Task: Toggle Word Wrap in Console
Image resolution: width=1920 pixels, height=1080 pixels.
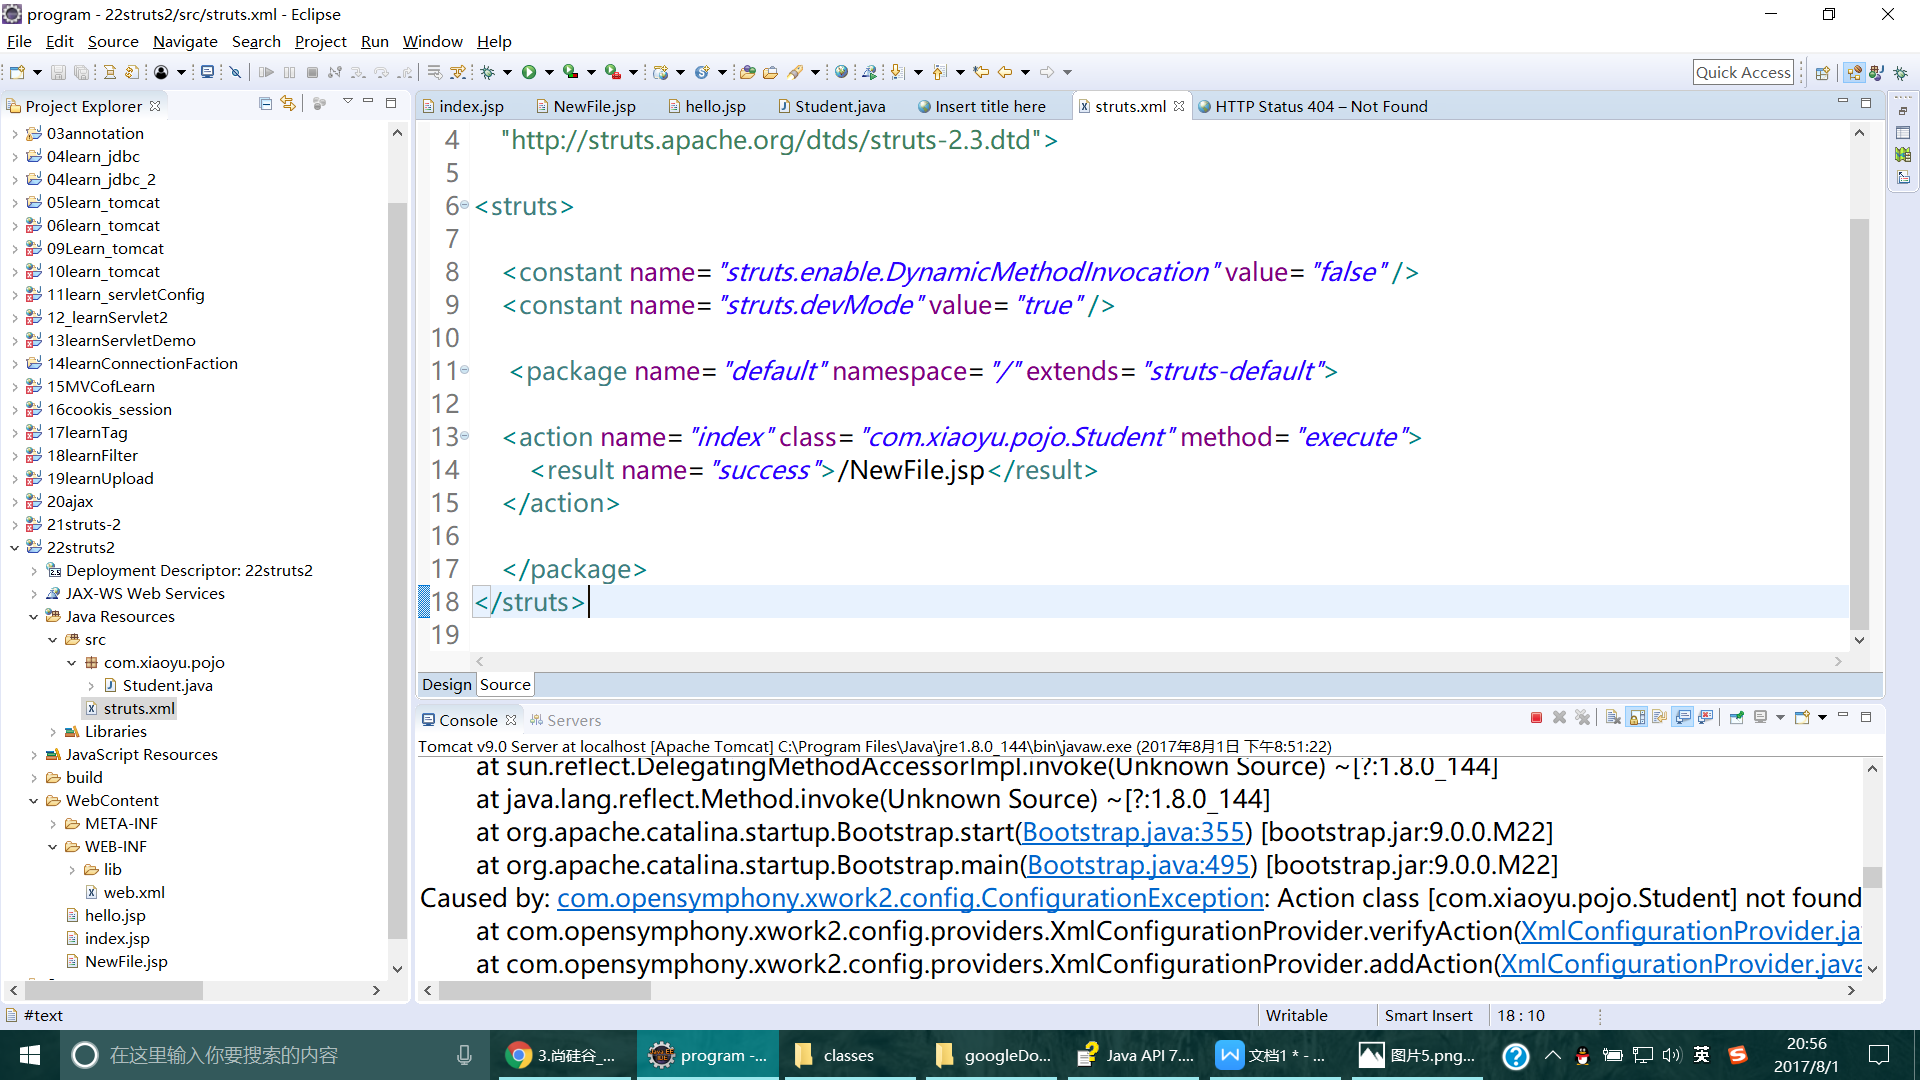Action: click(1659, 718)
